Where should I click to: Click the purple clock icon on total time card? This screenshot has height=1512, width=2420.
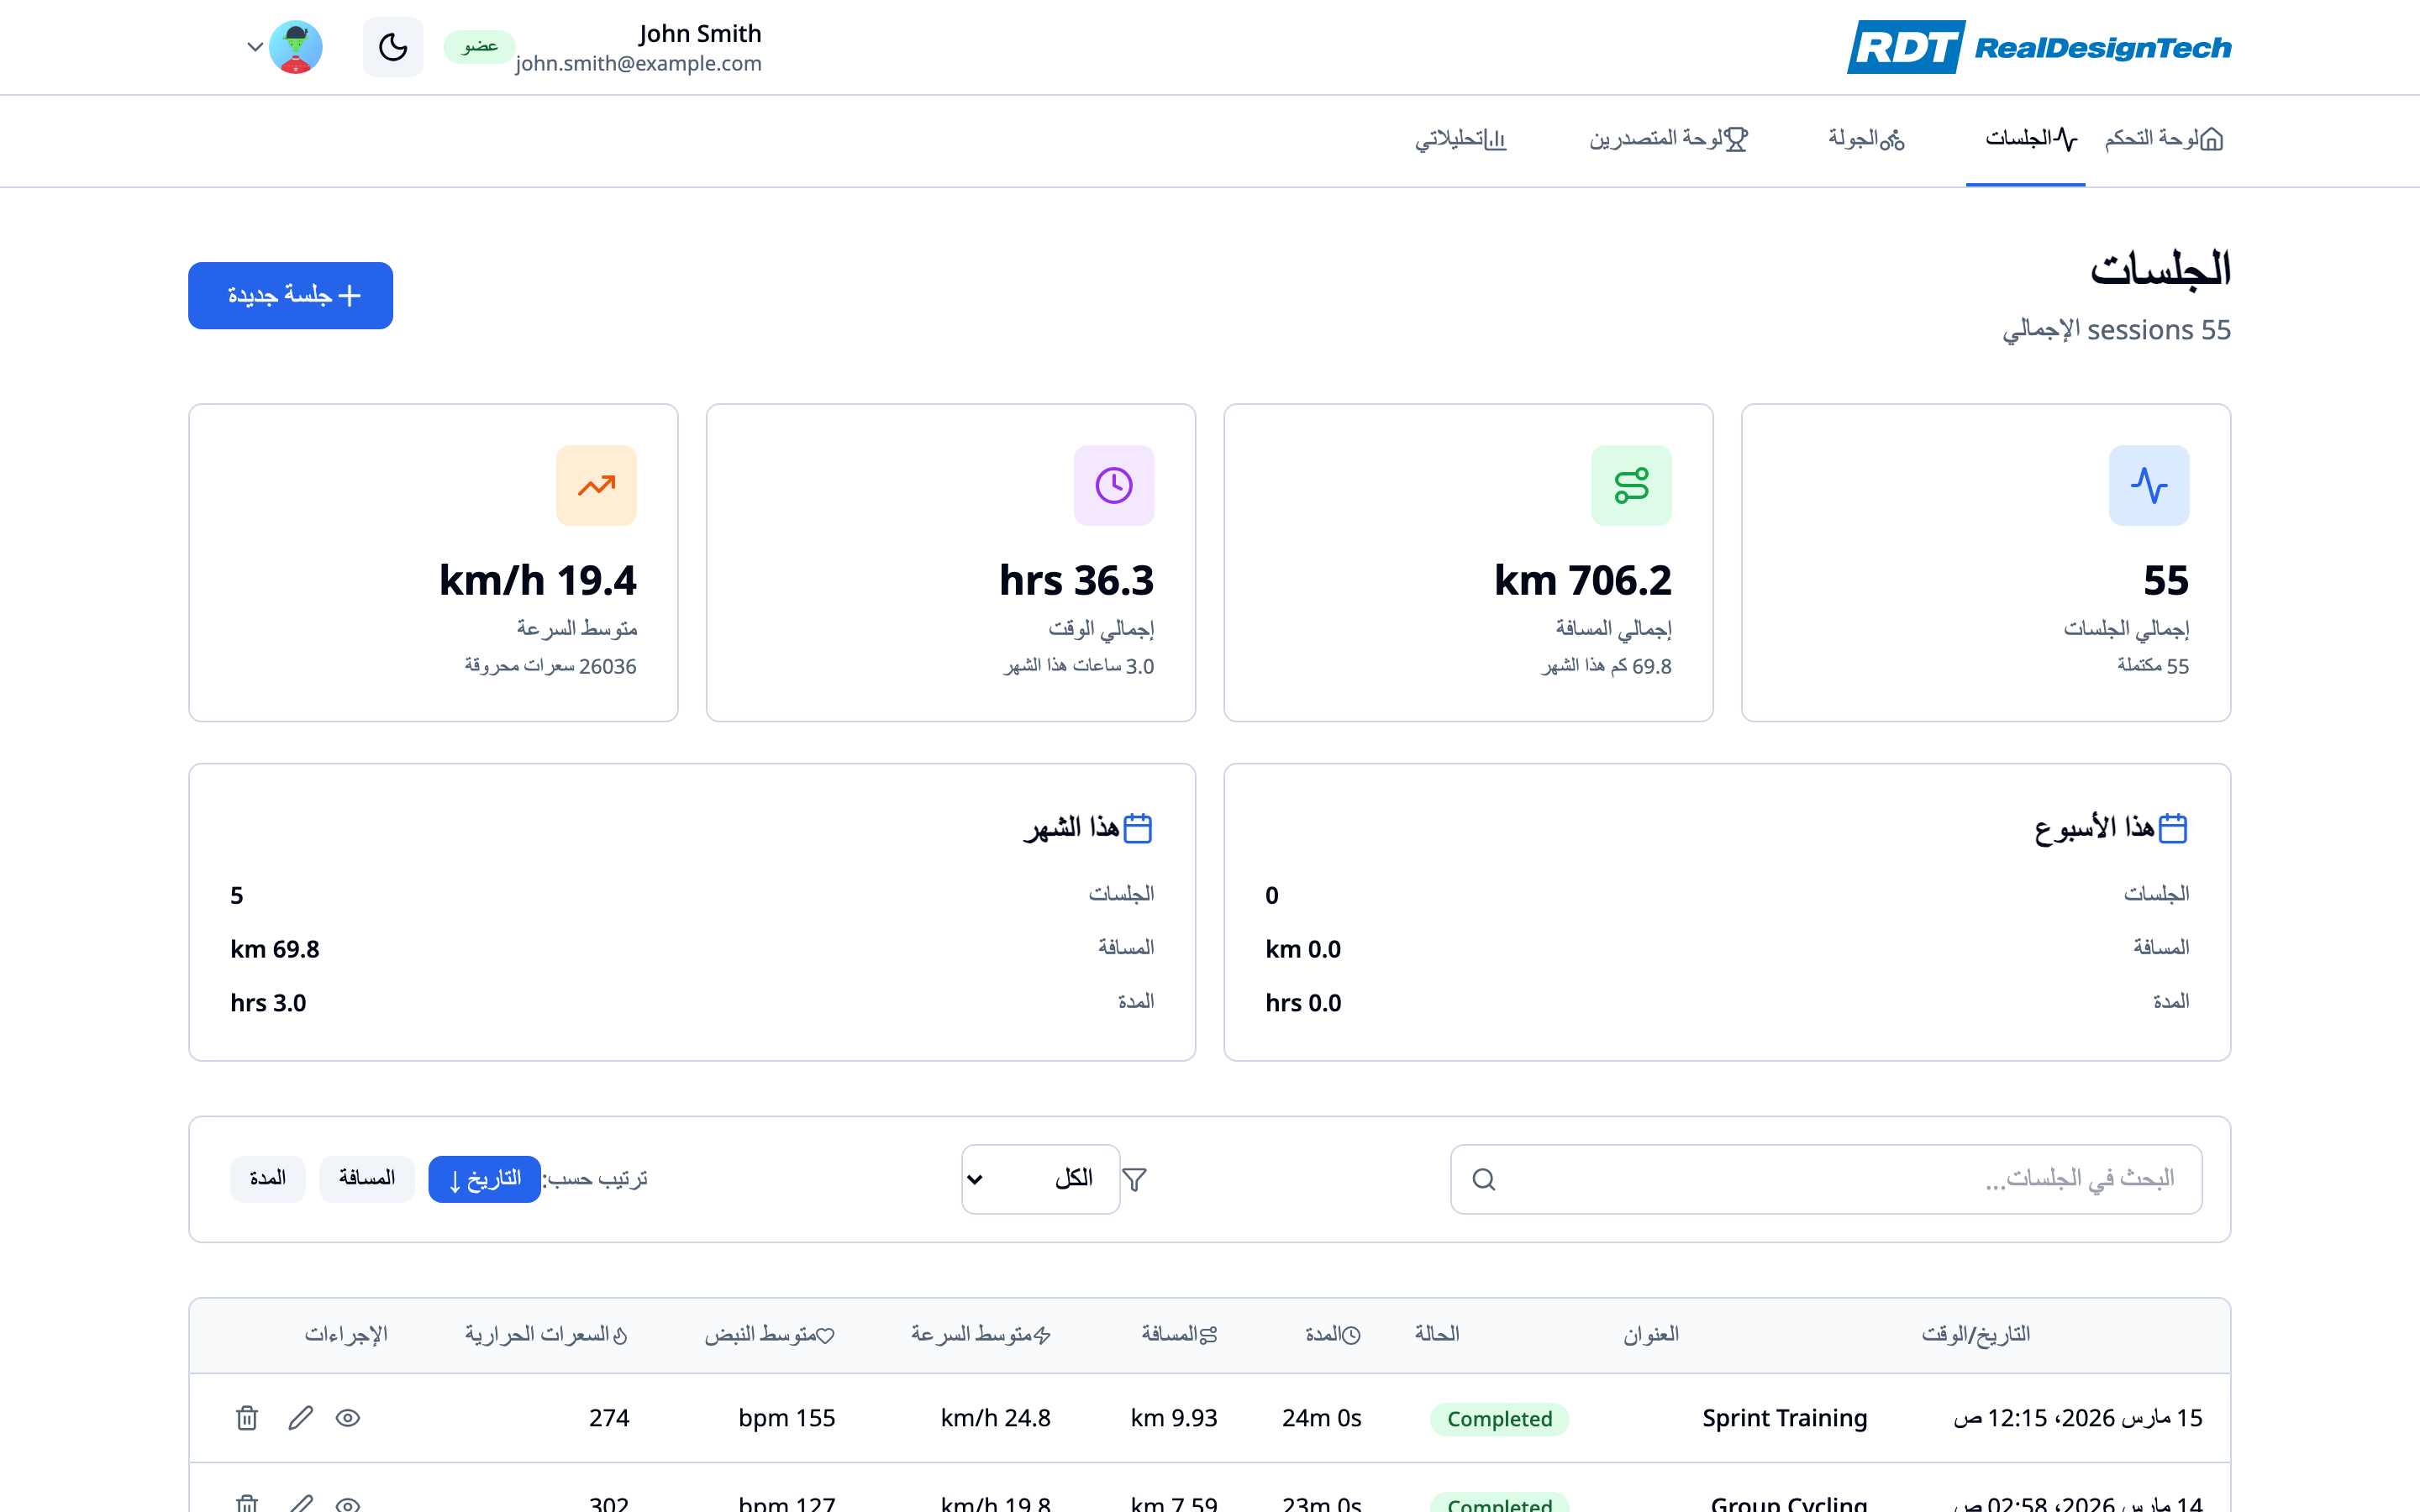(1114, 485)
